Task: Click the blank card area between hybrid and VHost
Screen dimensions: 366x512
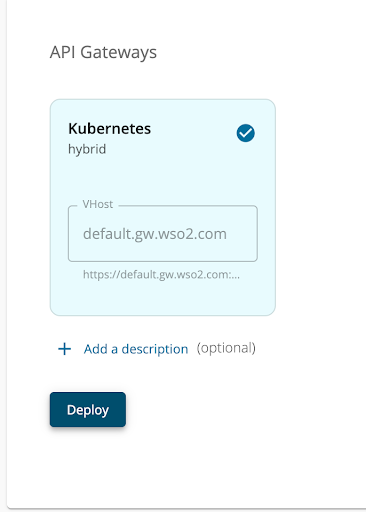Action: pos(163,178)
